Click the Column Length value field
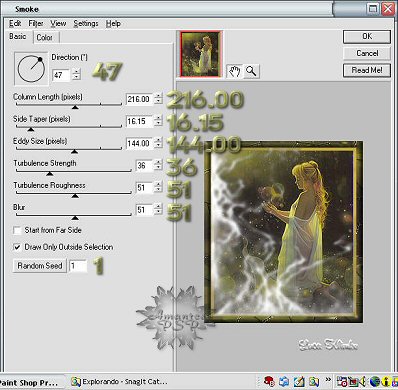398x390 pixels. (x=140, y=99)
